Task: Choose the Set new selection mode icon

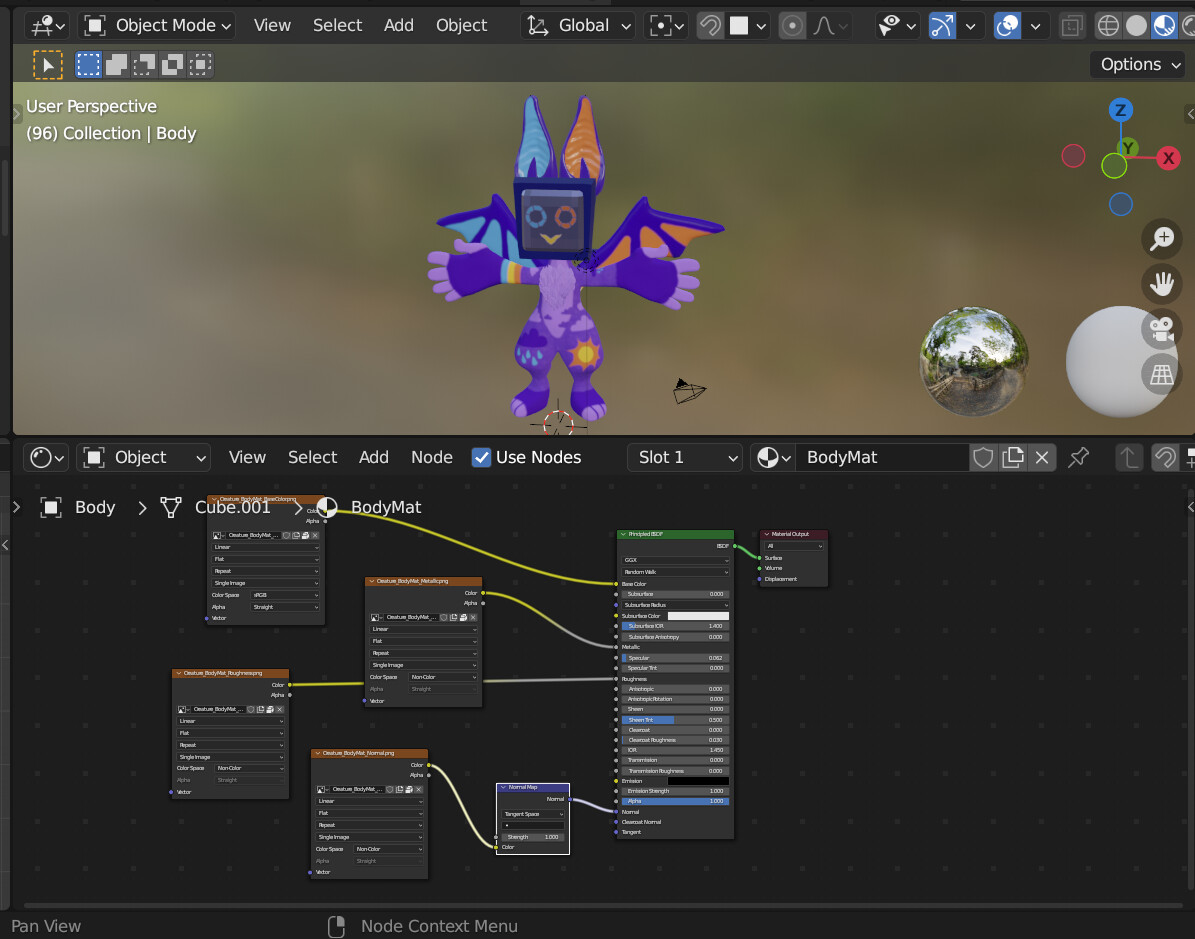Action: (88, 65)
